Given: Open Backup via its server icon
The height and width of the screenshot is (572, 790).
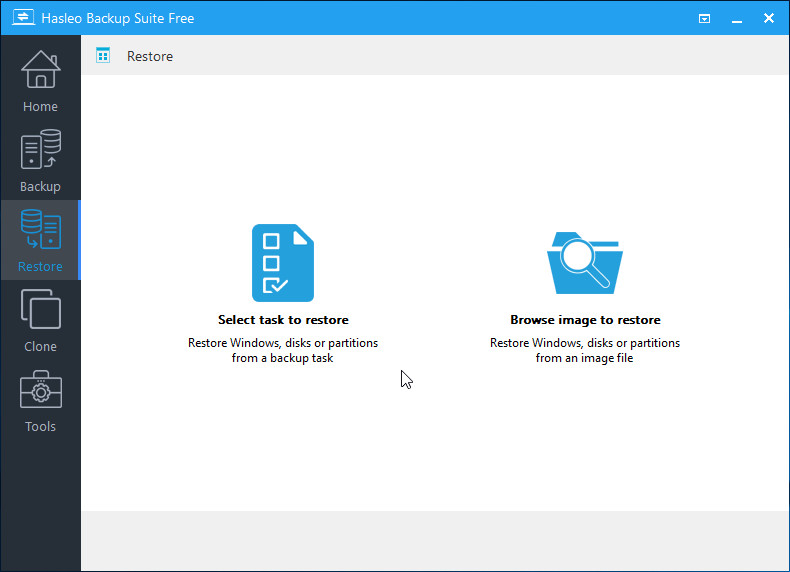Looking at the screenshot, I should click(x=40, y=150).
